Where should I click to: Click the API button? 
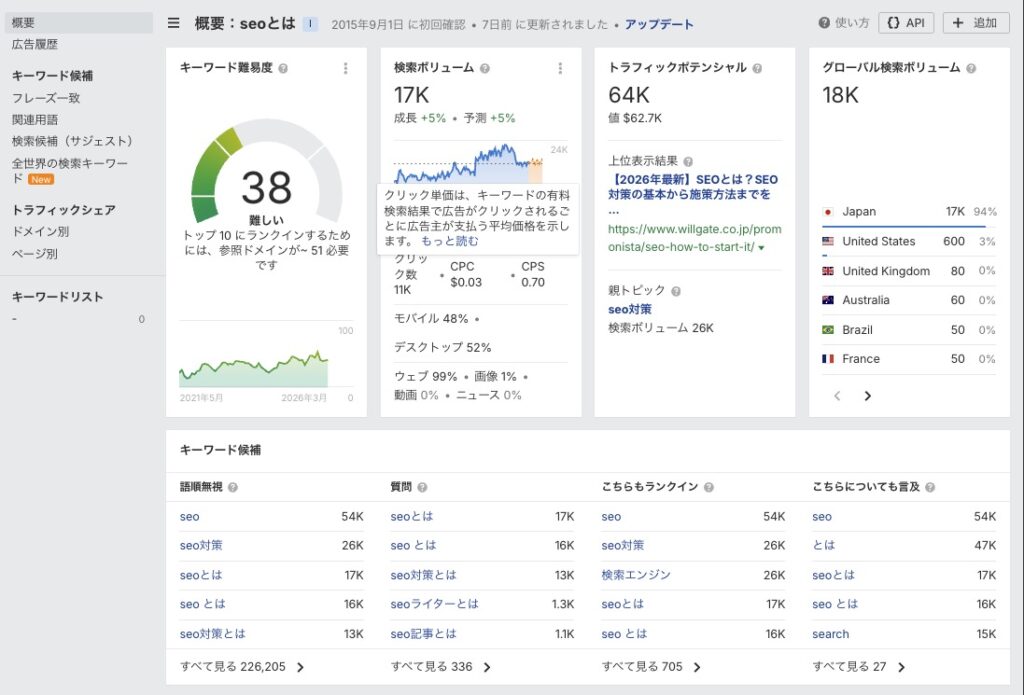[x=906, y=23]
